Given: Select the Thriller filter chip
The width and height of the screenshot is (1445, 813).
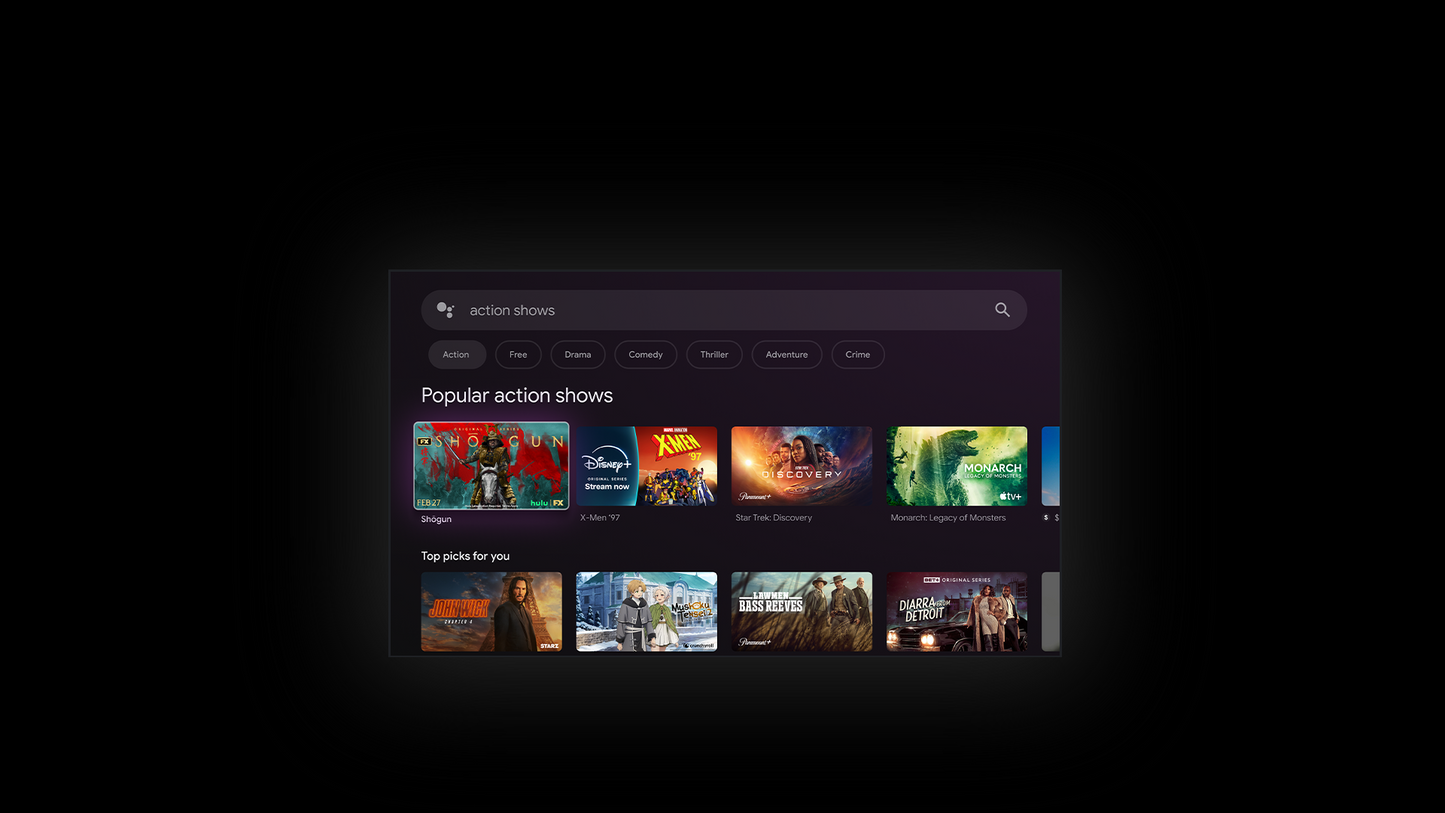Looking at the screenshot, I should (714, 354).
